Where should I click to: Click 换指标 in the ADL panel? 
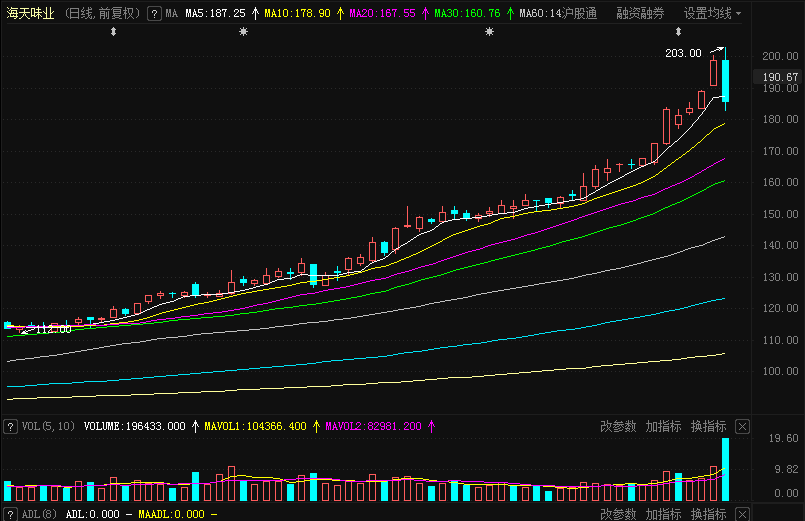(x=708, y=514)
